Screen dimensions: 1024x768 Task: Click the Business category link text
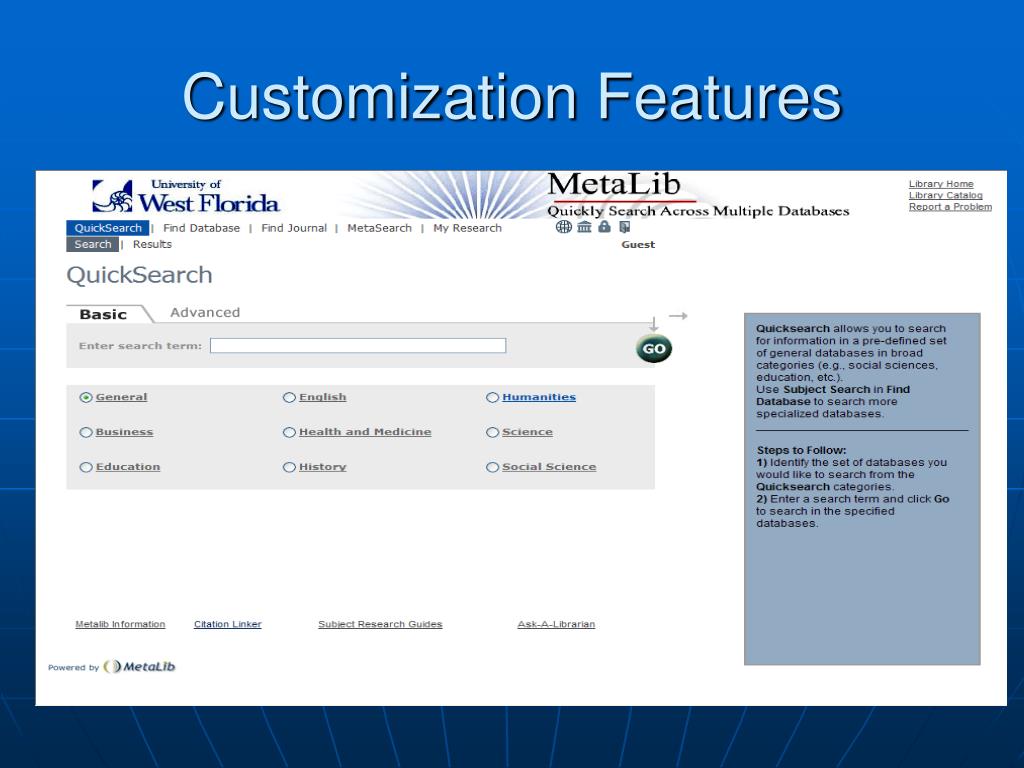tap(124, 432)
